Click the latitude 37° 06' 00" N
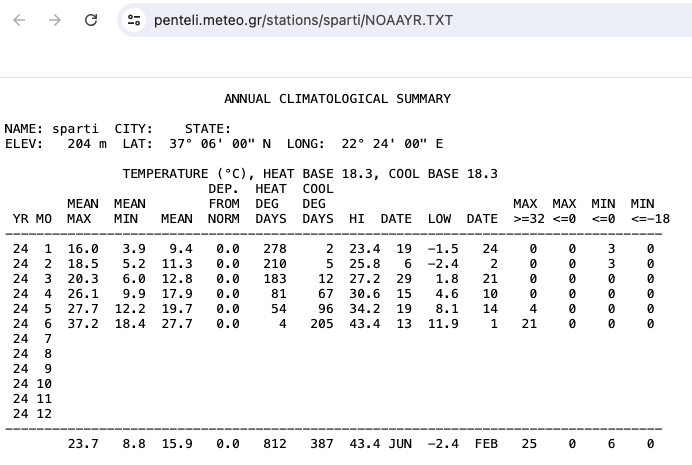The width and height of the screenshot is (692, 465). [x=220, y=144]
